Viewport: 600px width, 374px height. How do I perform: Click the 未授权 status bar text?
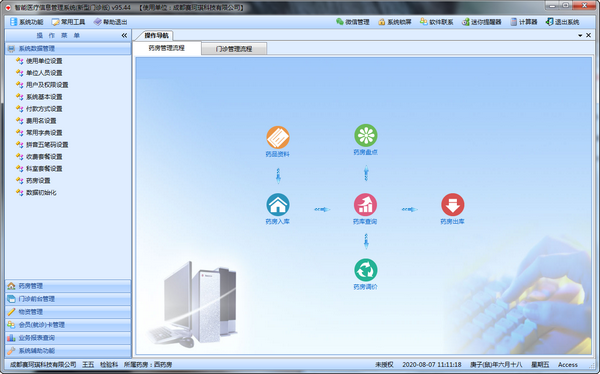pyautogui.click(x=384, y=365)
